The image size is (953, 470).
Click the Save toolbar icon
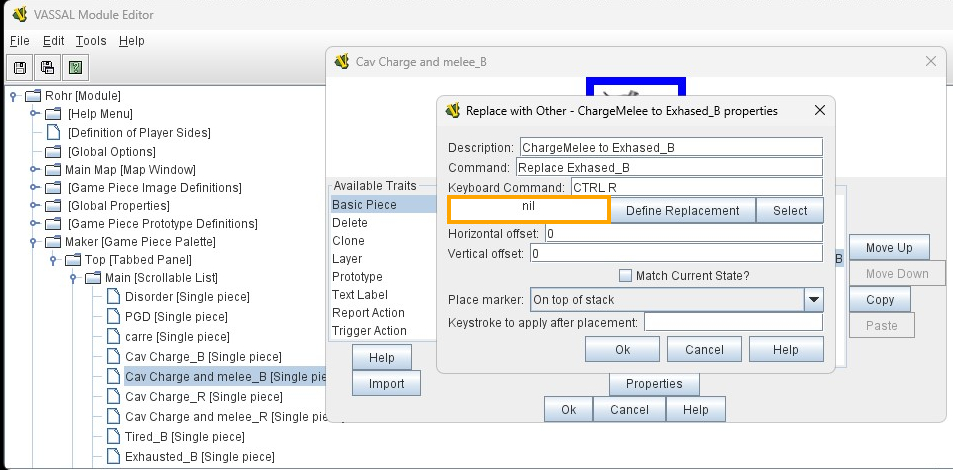click(x=20, y=67)
